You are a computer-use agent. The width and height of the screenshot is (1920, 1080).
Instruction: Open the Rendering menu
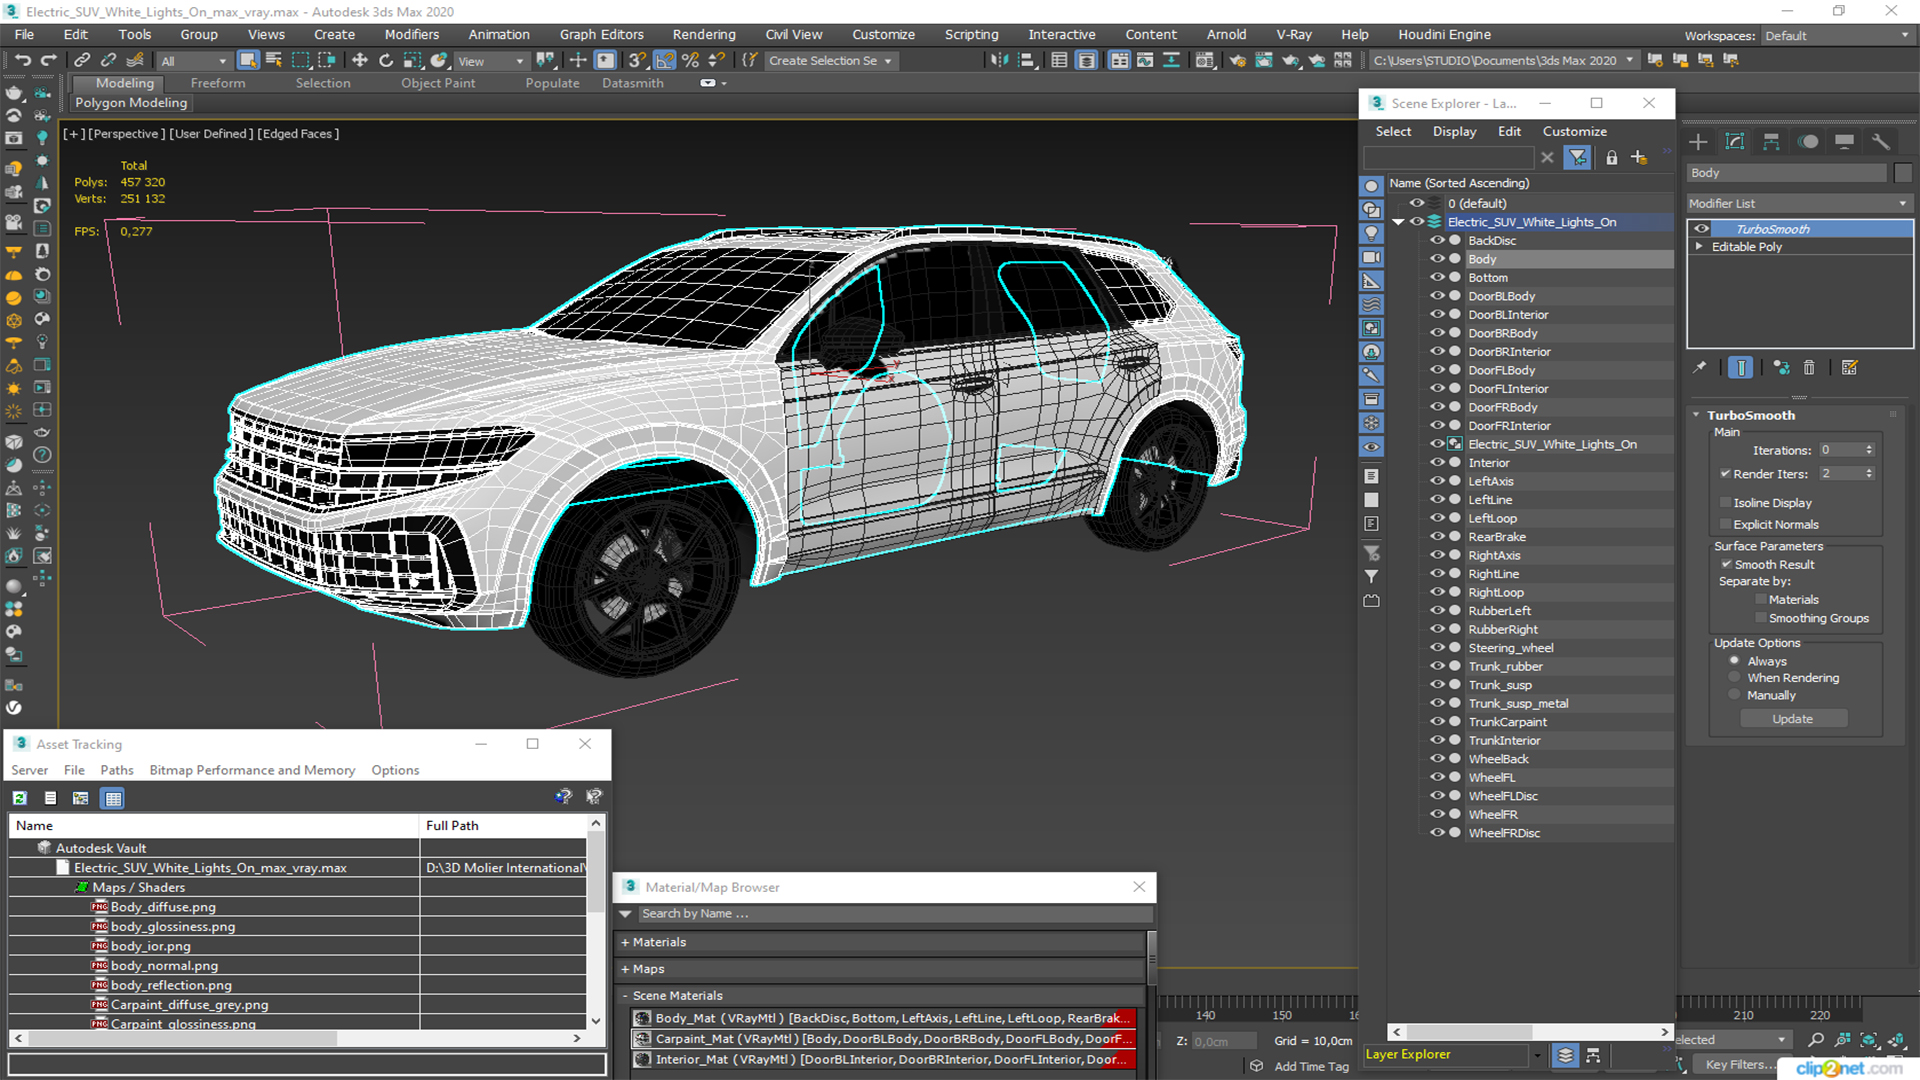coord(703,34)
